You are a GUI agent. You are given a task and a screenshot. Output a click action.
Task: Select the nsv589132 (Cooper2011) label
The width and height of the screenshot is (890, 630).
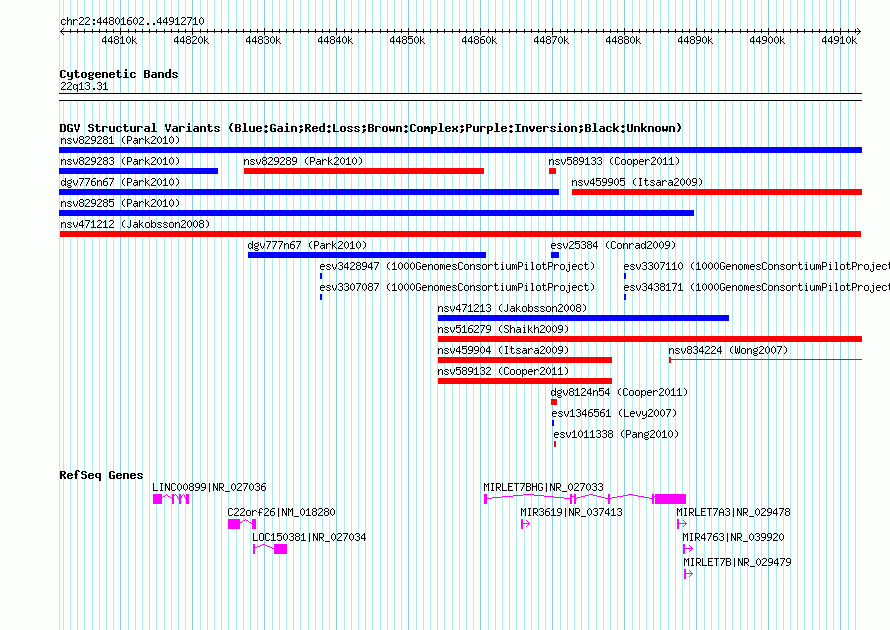point(503,371)
